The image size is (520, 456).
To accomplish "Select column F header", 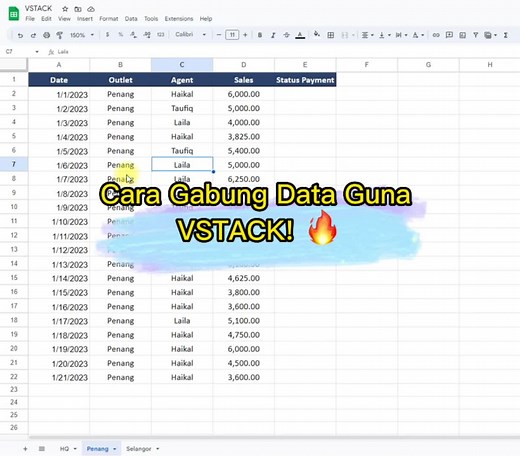I will point(367,65).
